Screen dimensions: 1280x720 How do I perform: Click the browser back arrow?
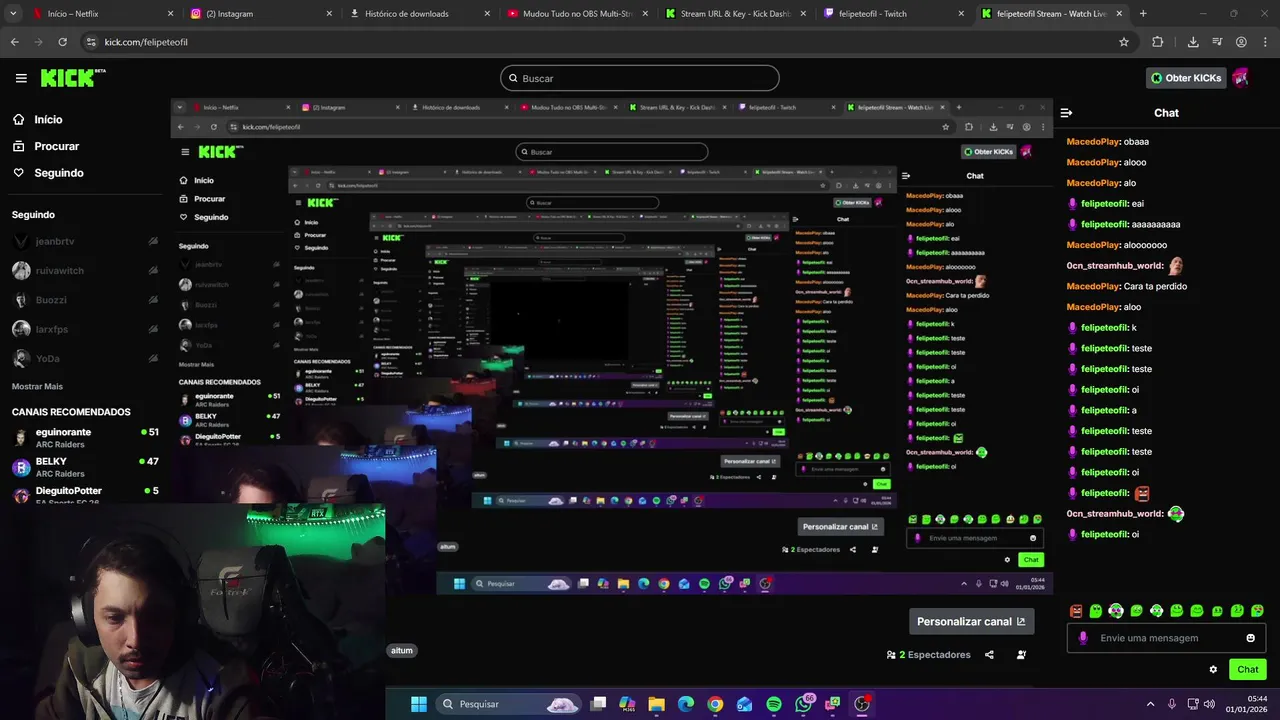pyautogui.click(x=14, y=42)
